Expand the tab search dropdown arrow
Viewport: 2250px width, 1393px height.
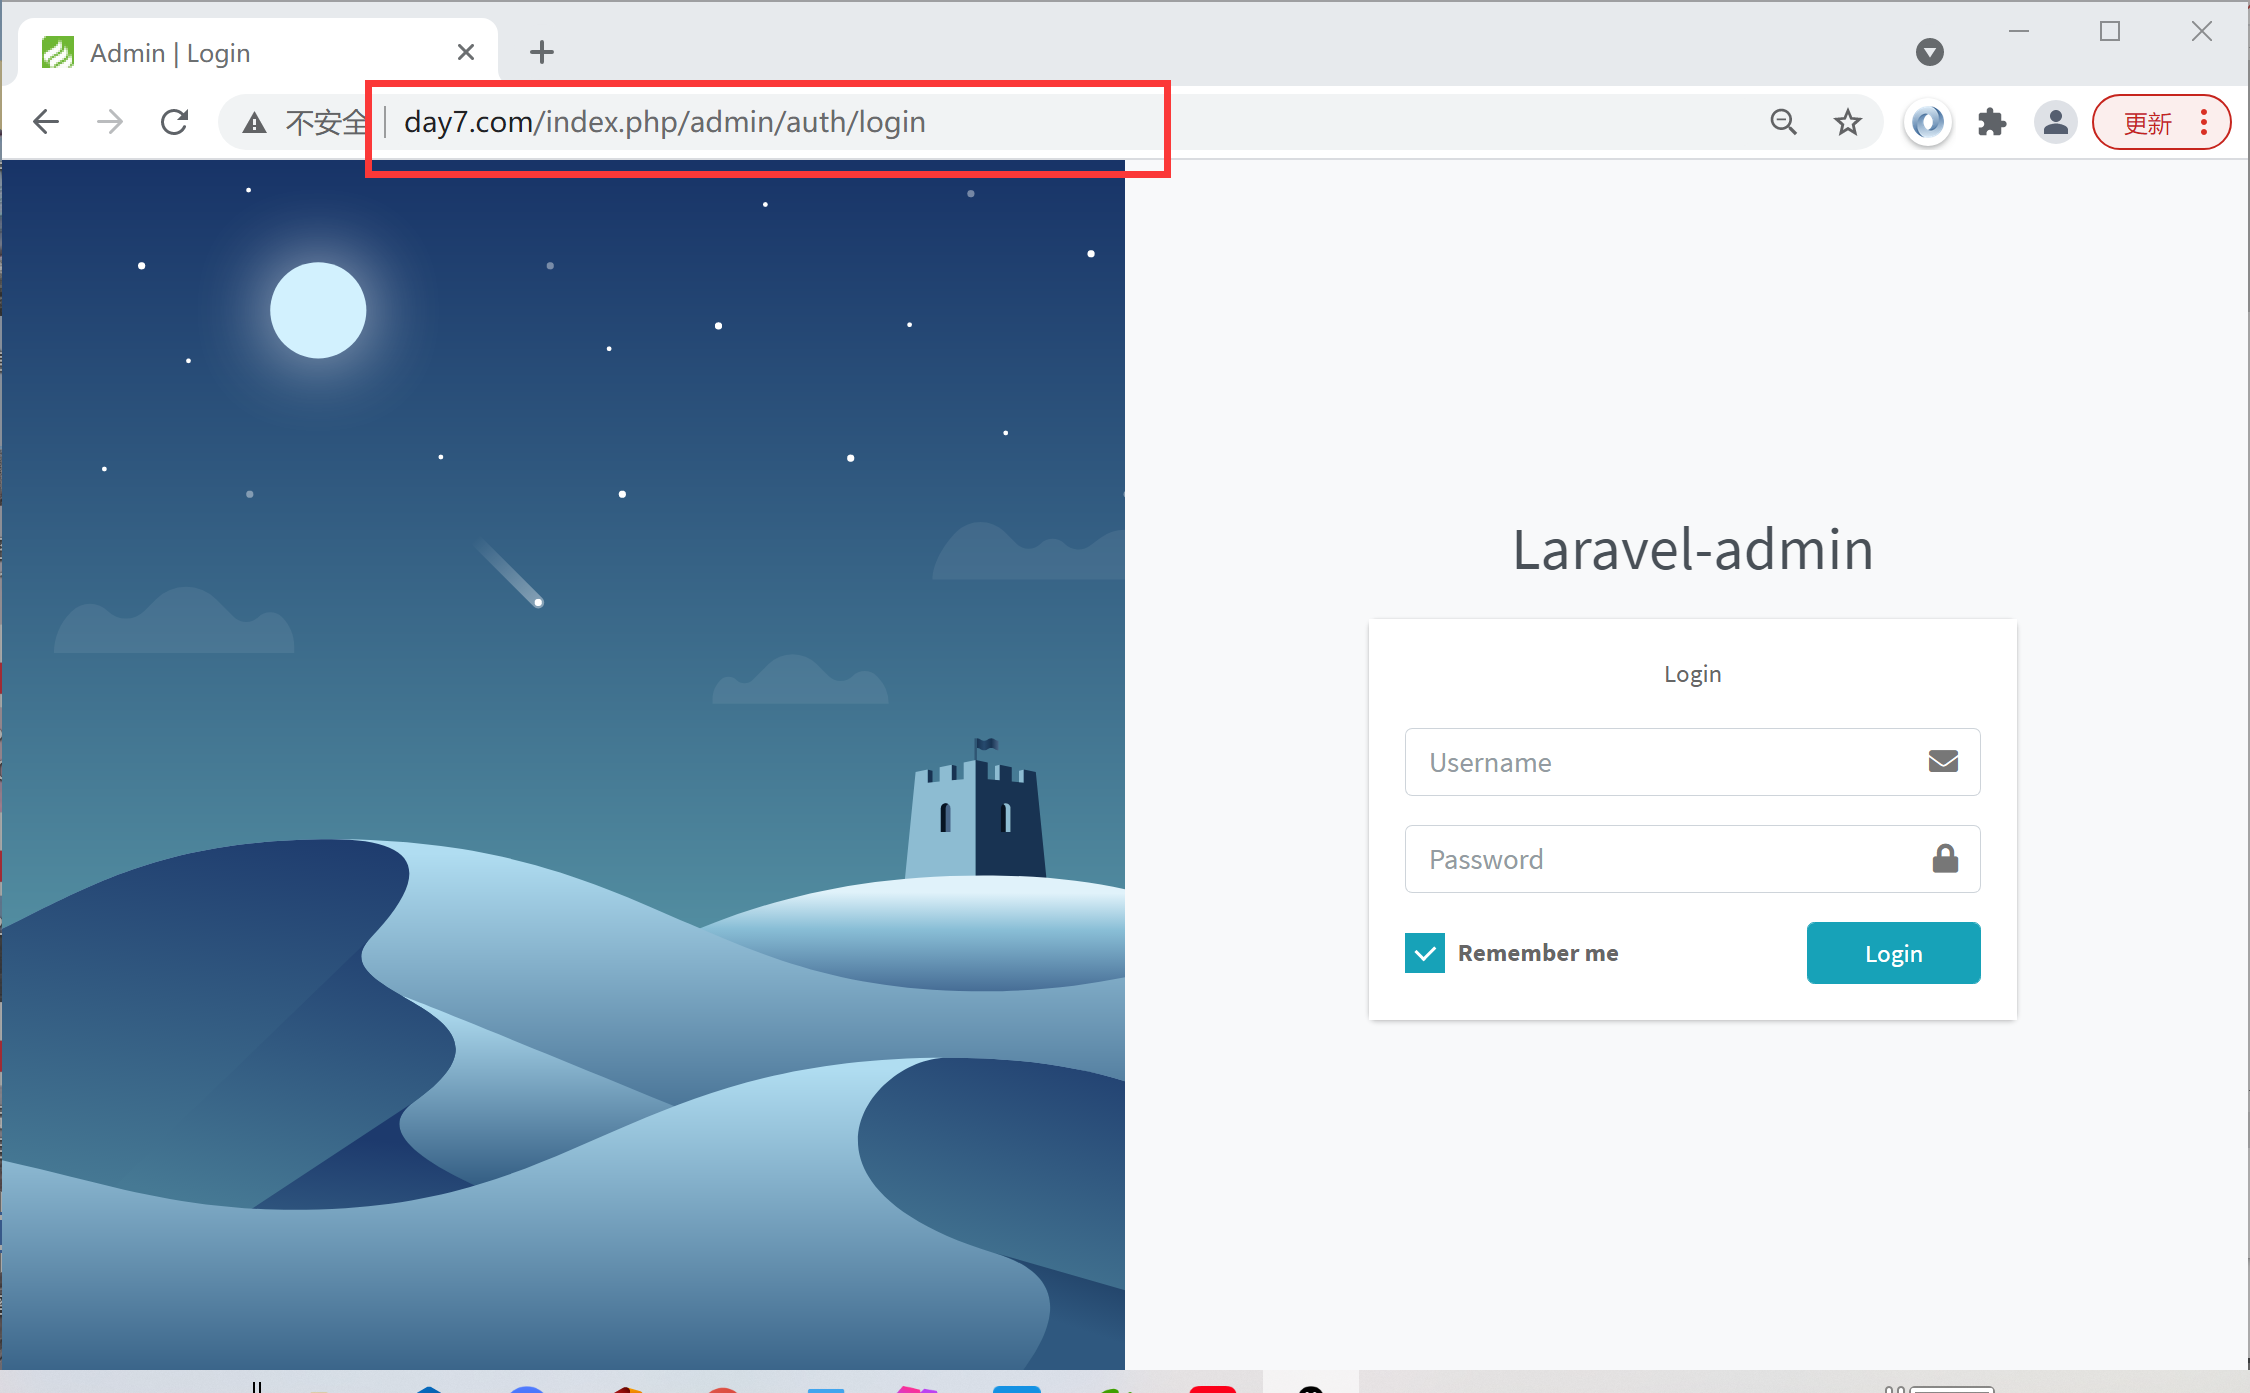coord(1929,52)
